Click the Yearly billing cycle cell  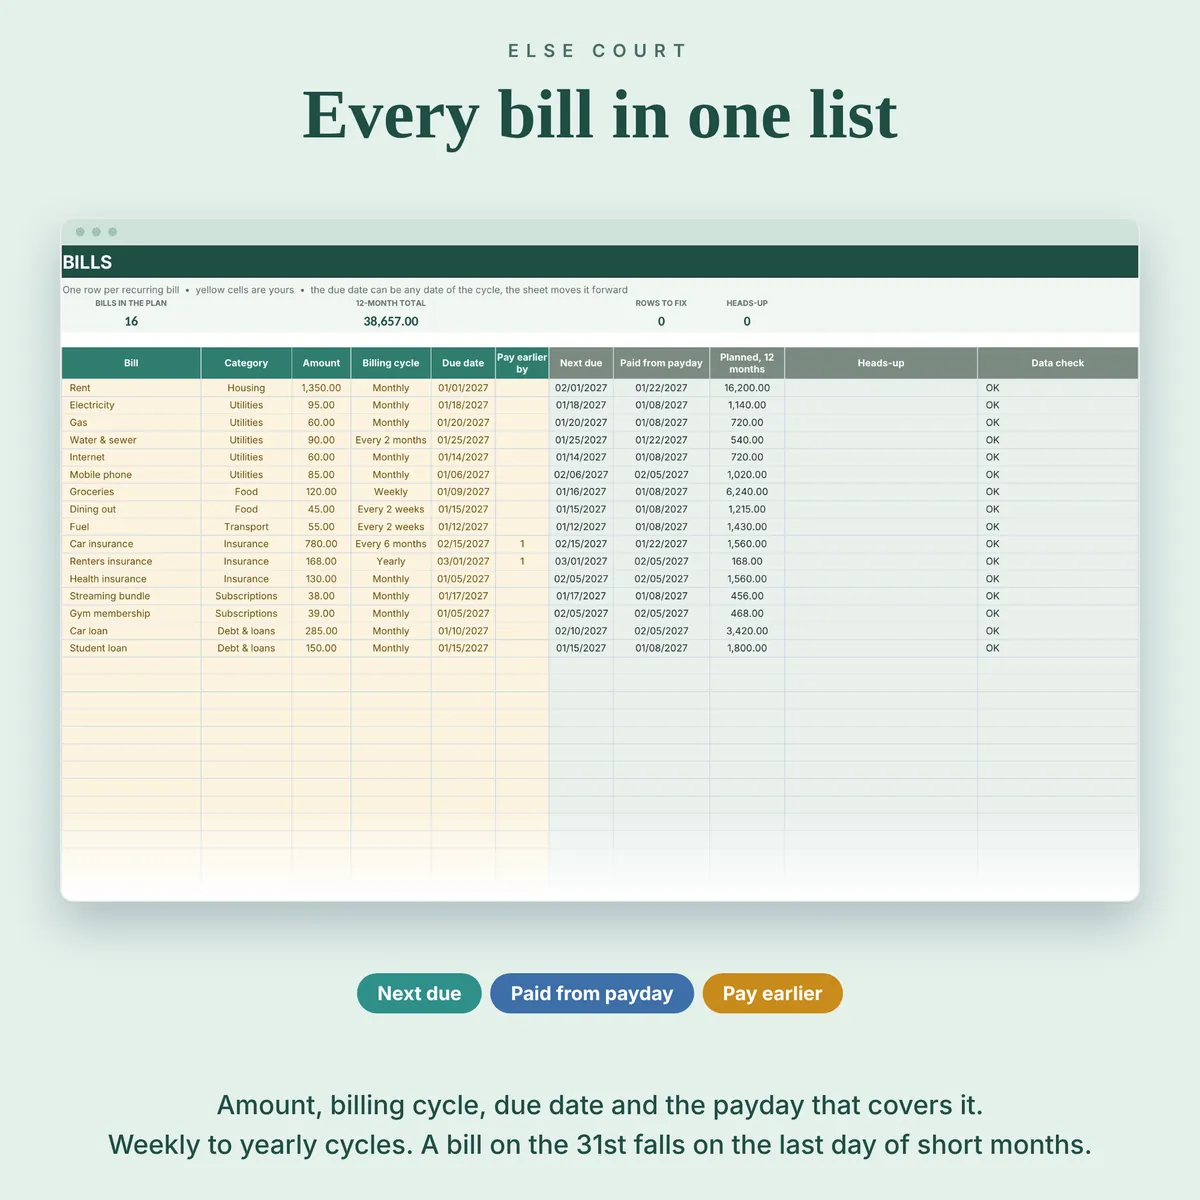(x=391, y=561)
